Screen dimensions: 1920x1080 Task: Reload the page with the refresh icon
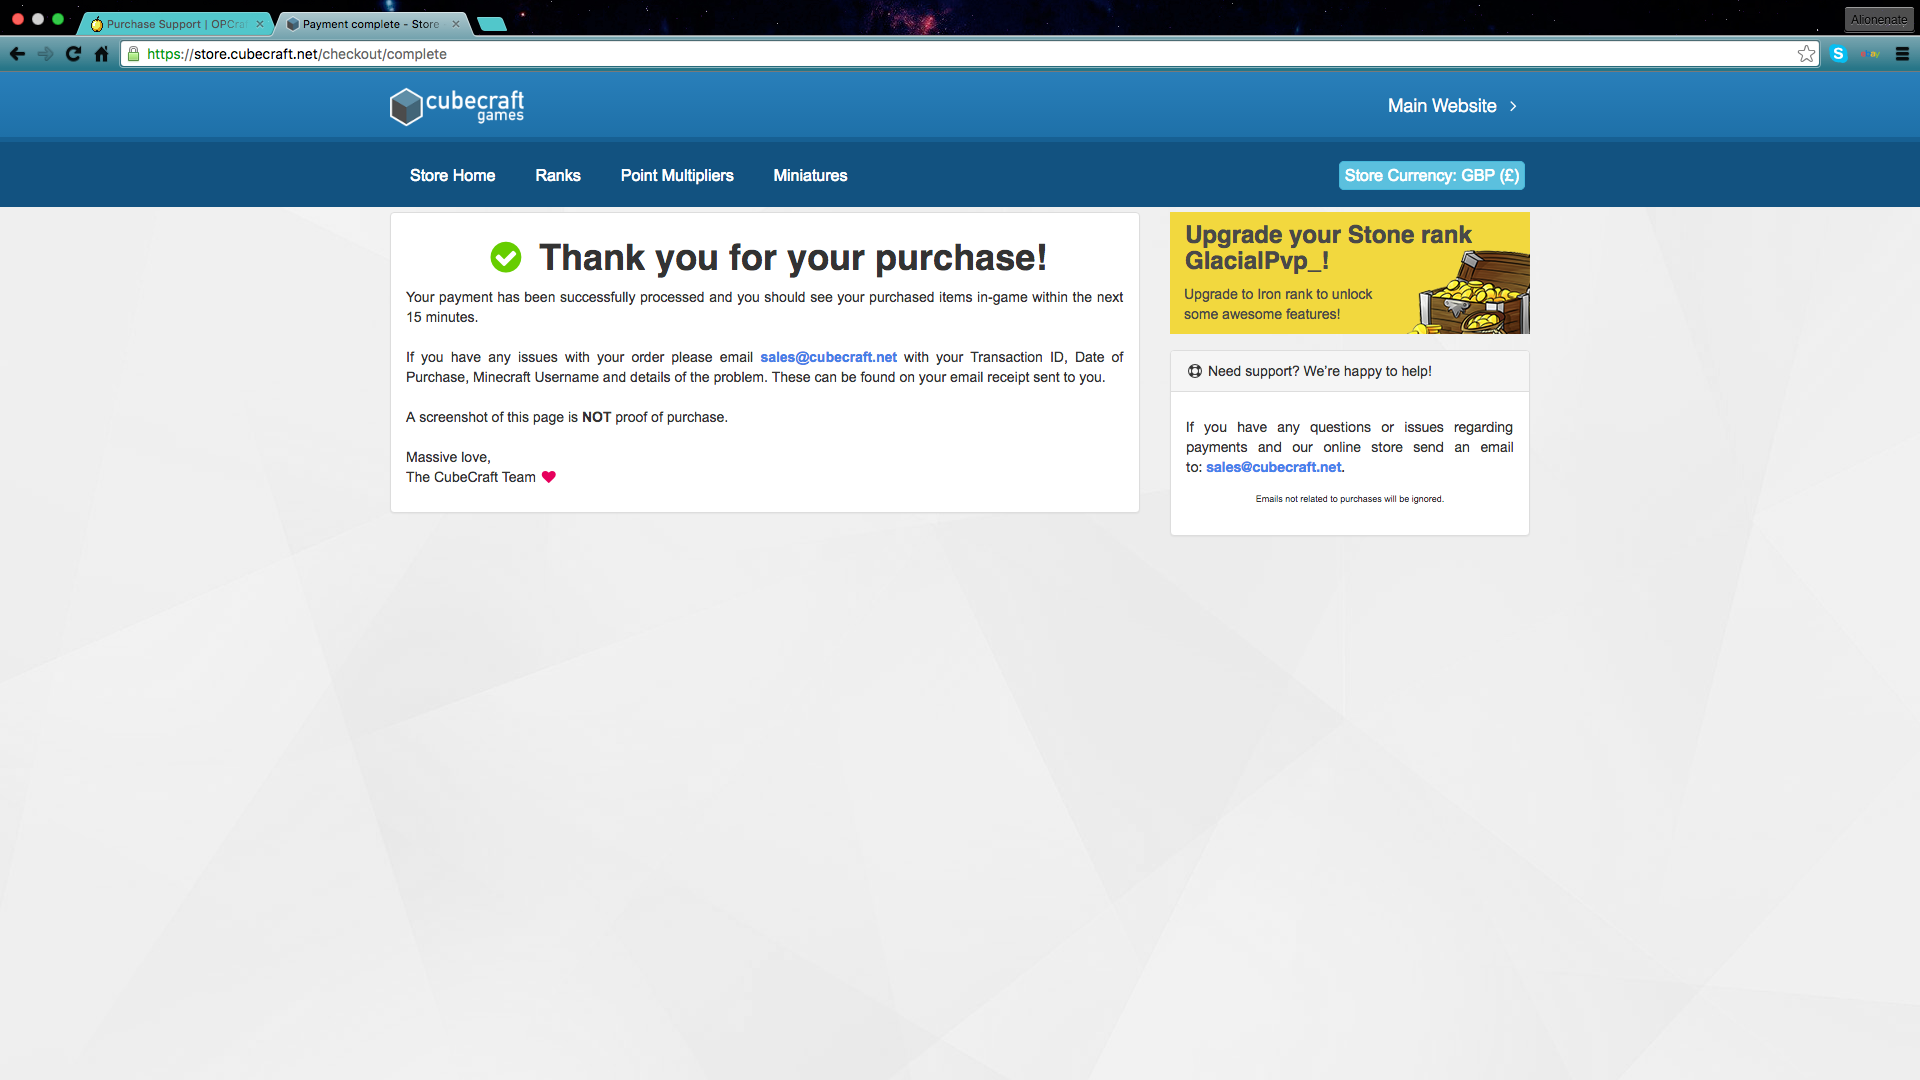73,54
